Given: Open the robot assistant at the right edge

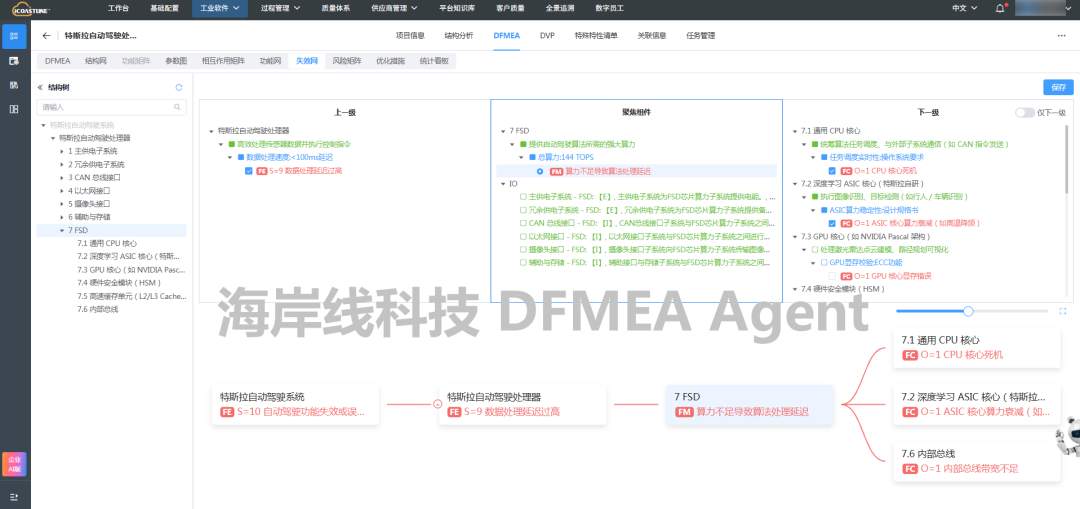Looking at the screenshot, I should pyautogui.click(x=1069, y=439).
